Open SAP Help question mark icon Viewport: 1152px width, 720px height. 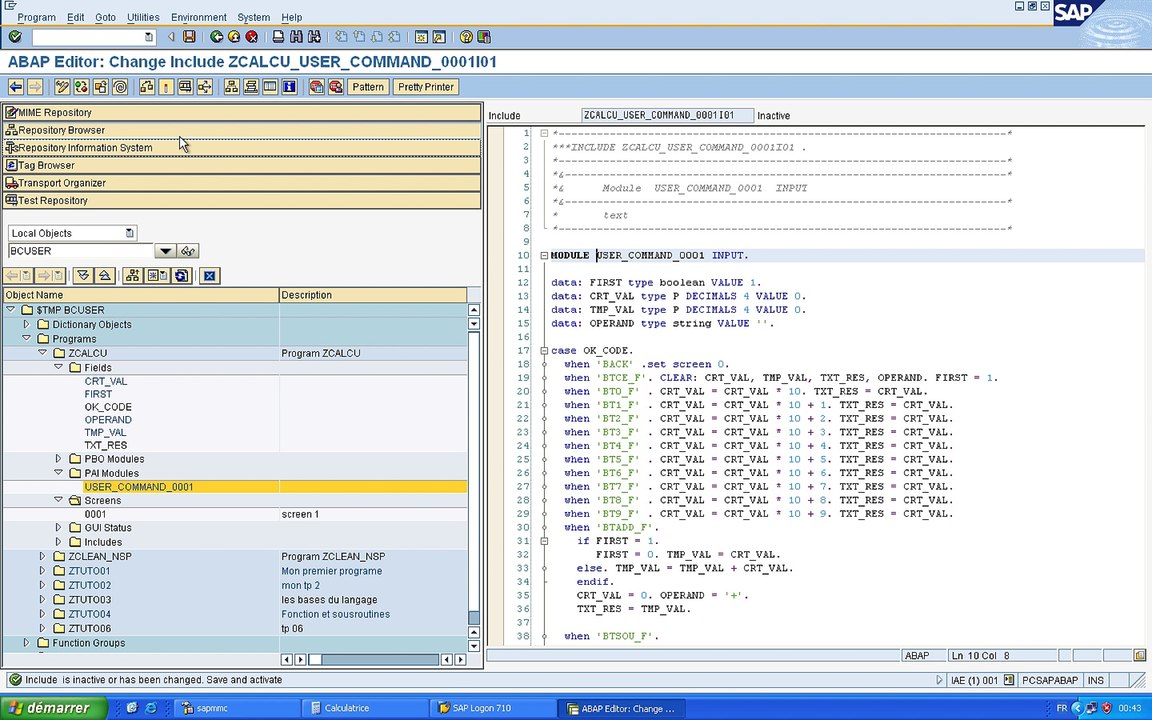(x=466, y=37)
